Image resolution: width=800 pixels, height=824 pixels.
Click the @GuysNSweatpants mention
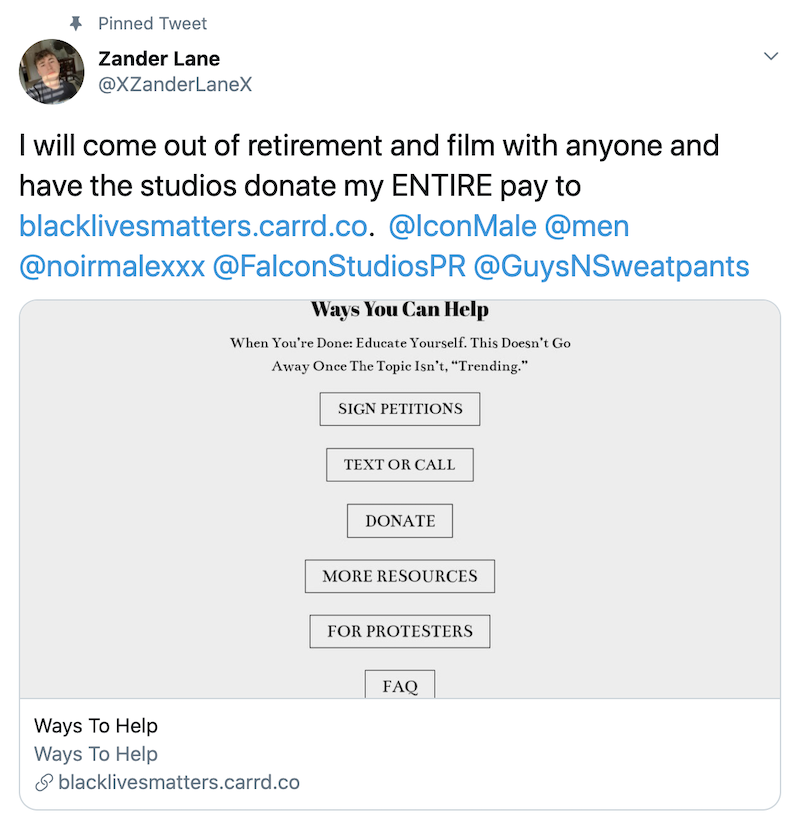pos(611,266)
